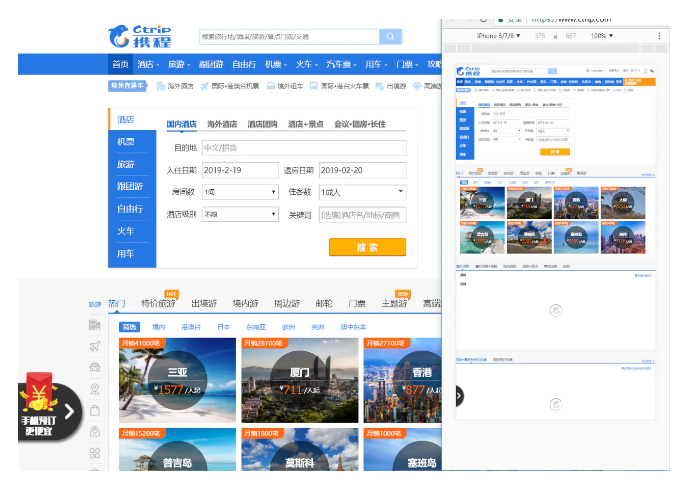The width and height of the screenshot is (688, 487).
Task: Select 机票 in the blue side menu
Action: [126, 142]
